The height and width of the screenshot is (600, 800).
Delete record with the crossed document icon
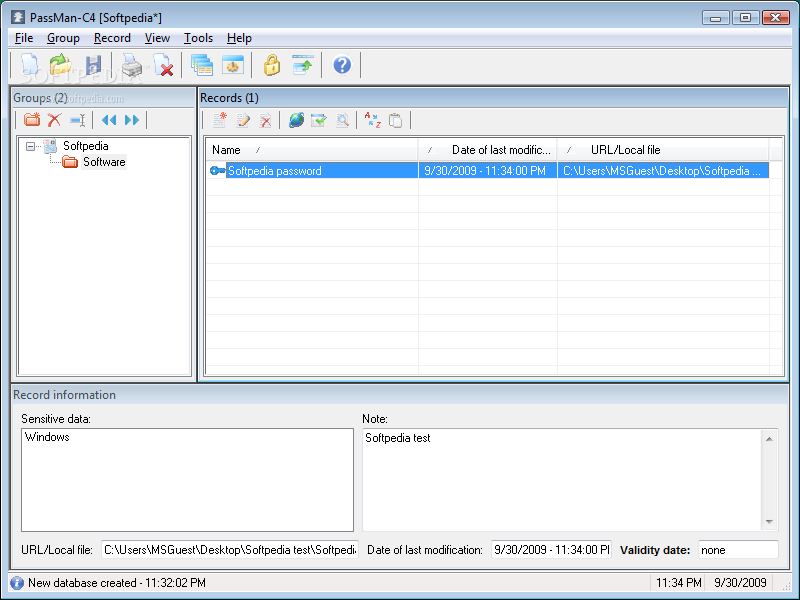tap(266, 120)
